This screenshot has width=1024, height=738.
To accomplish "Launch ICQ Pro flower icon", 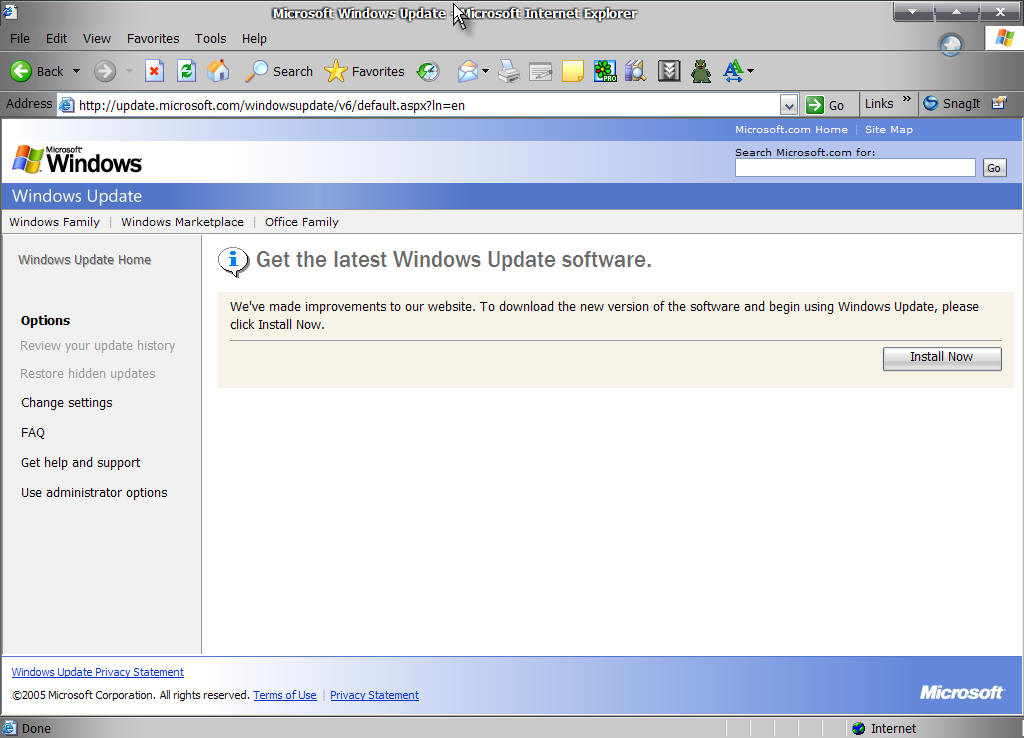I will pos(605,71).
